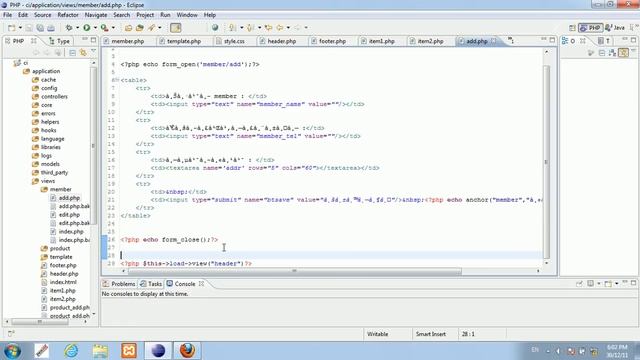Click the Back navigation arrow icon
Screen dimensions: 640x360
pos(280,28)
